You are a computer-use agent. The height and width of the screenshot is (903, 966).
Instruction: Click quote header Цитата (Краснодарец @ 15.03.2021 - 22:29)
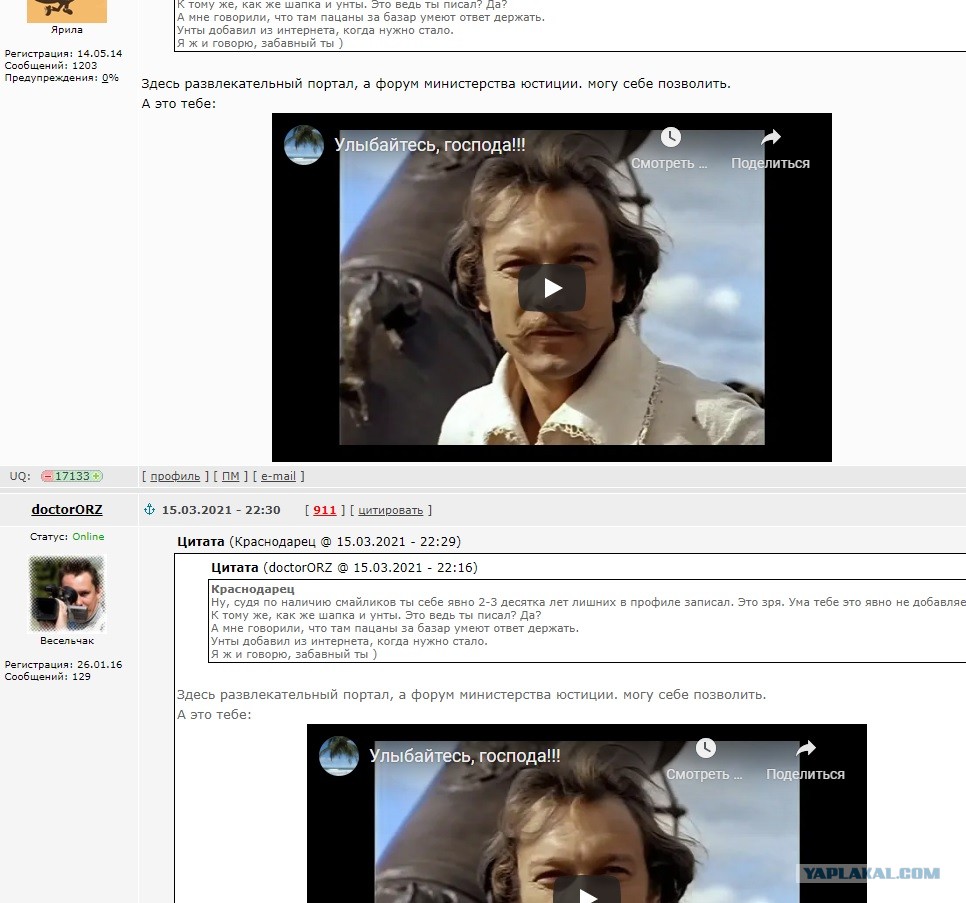319,541
